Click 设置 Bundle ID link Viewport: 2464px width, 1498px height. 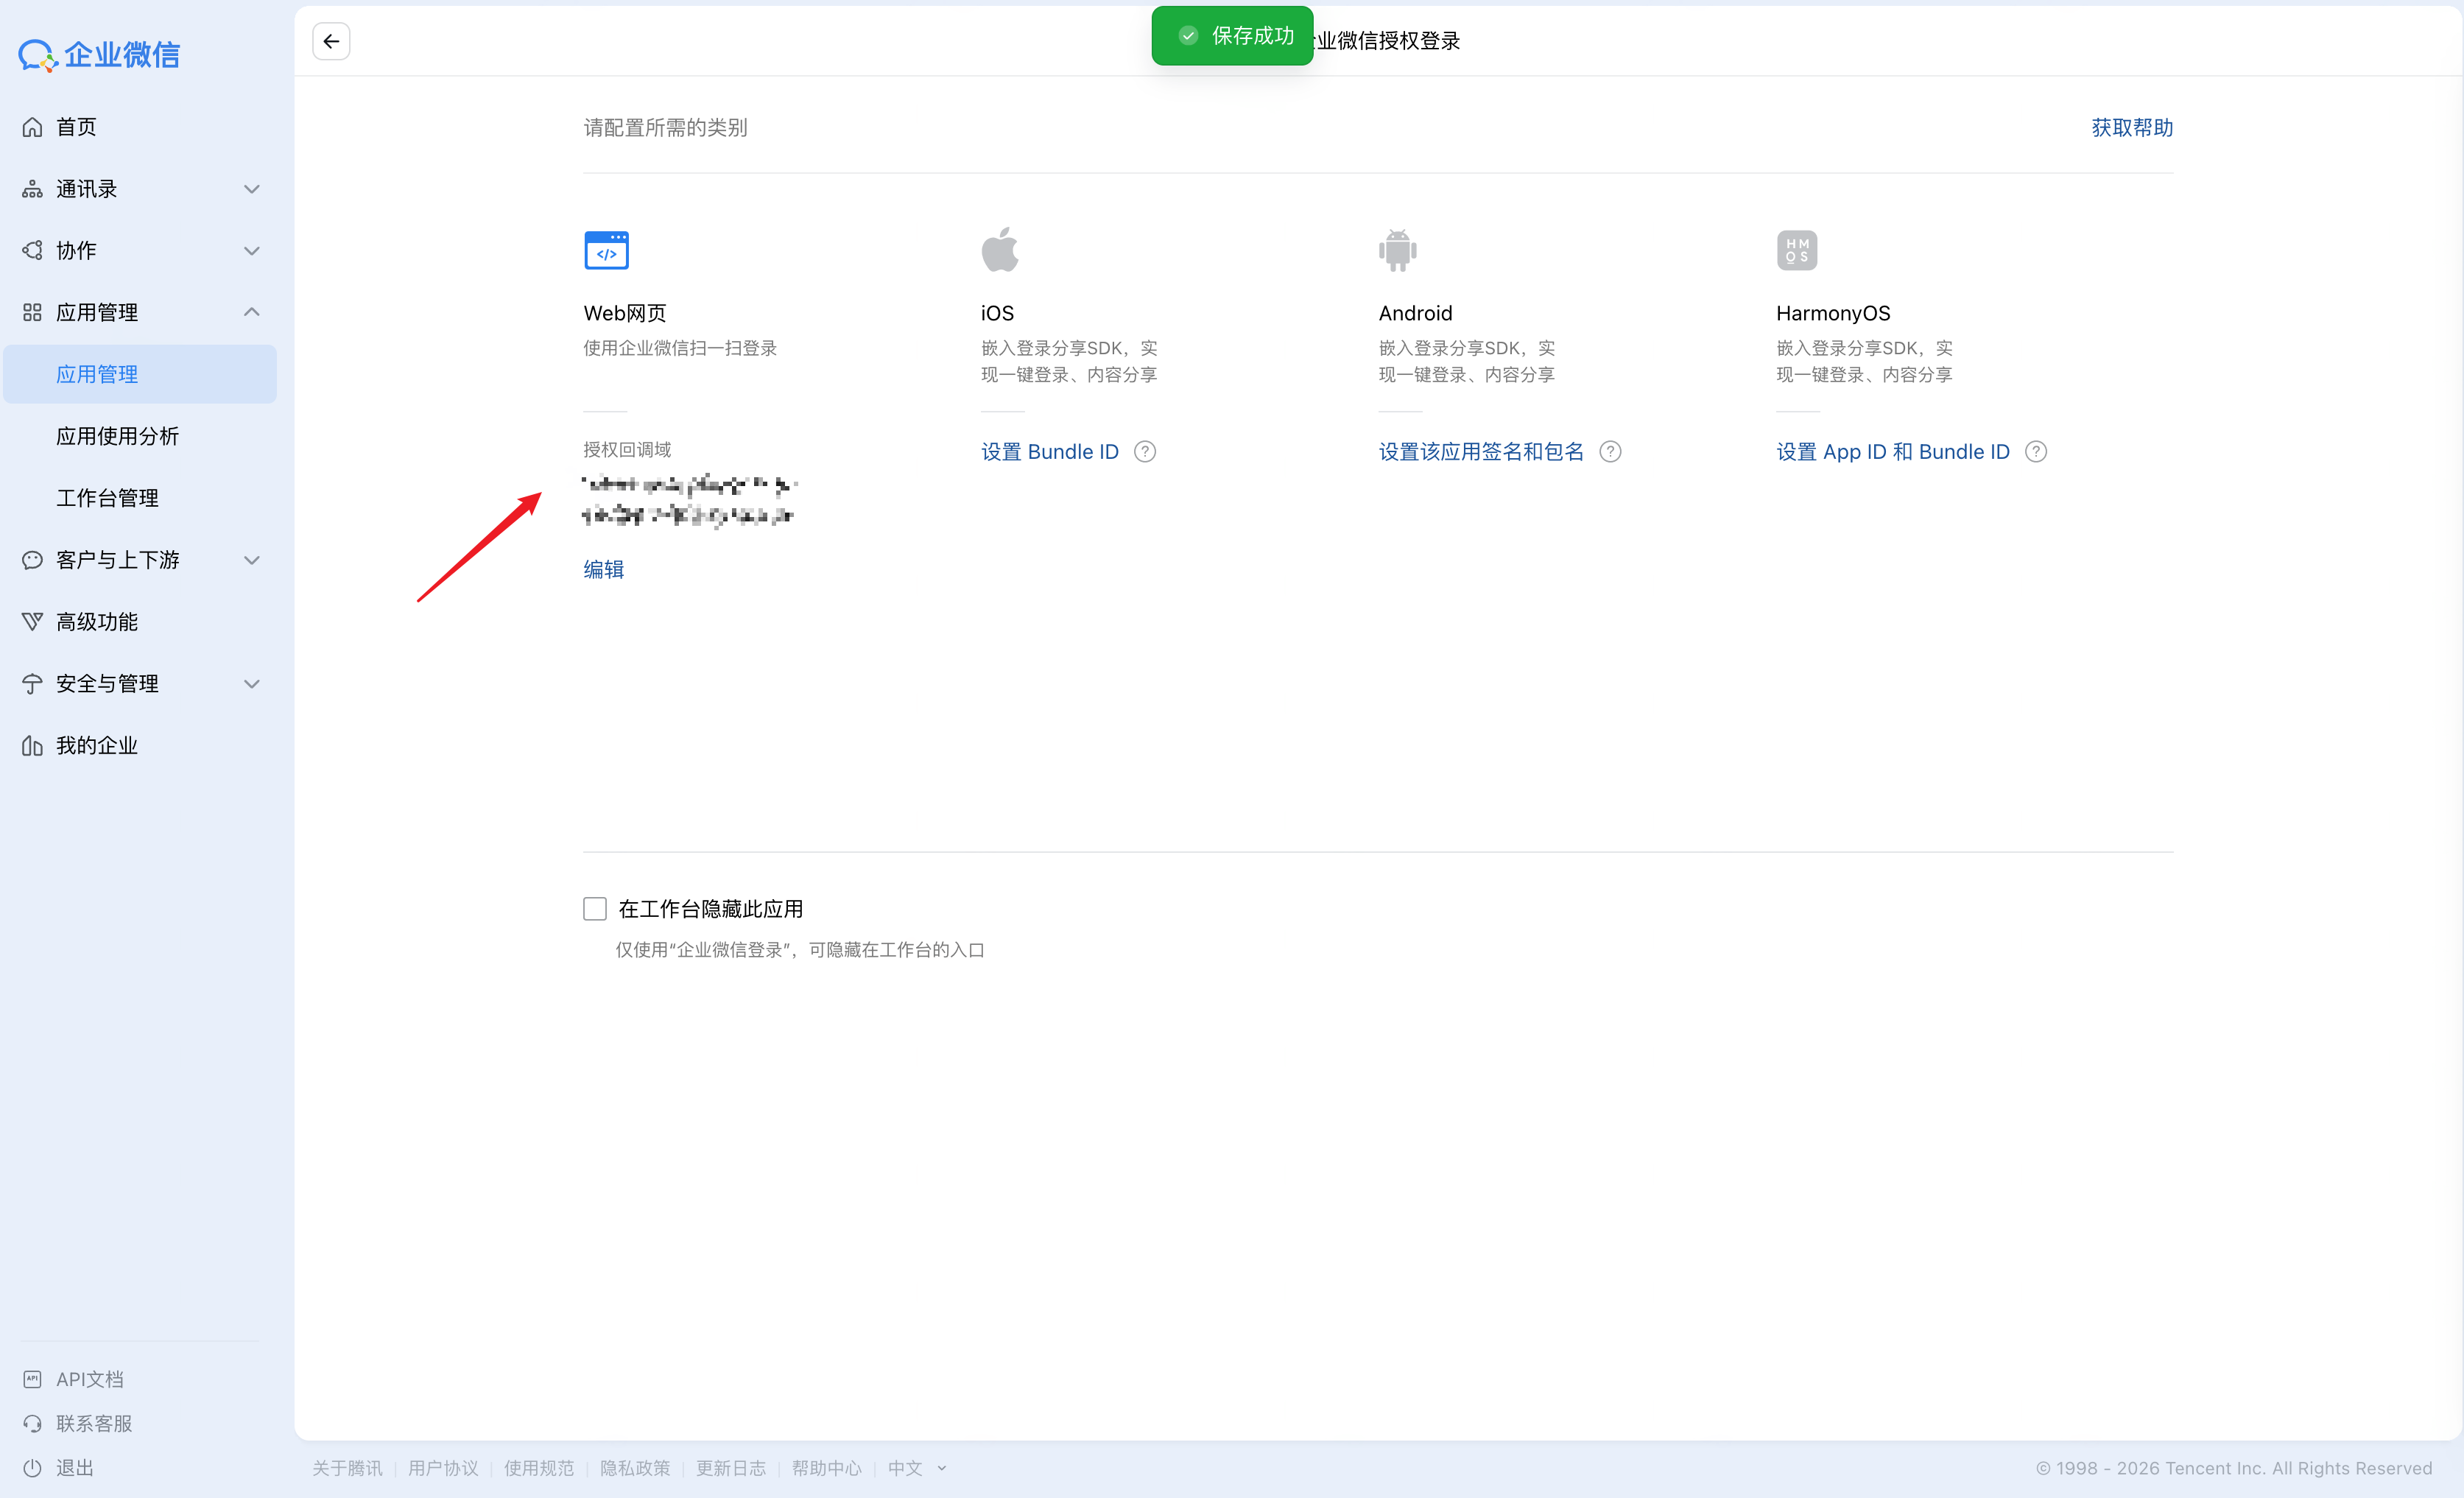pos(1050,452)
